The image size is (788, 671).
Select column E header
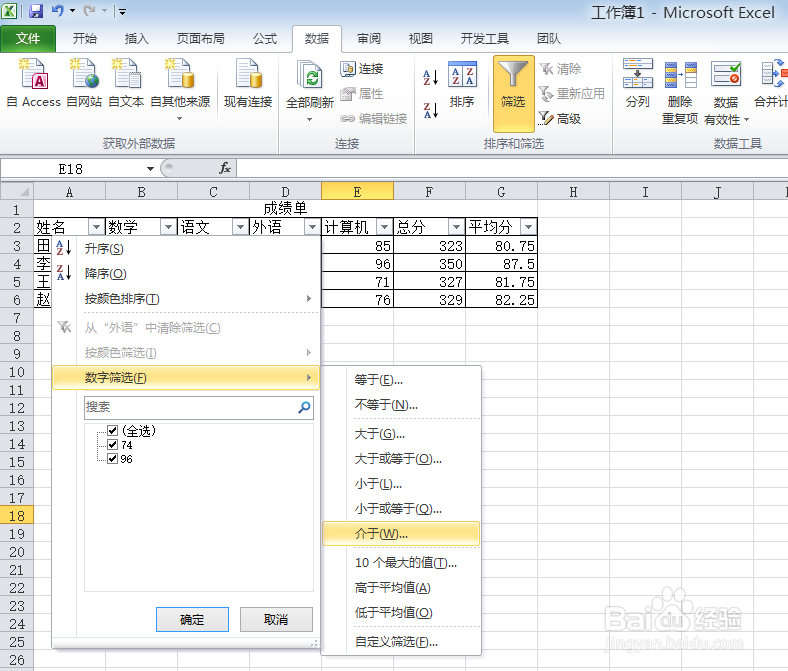click(357, 191)
